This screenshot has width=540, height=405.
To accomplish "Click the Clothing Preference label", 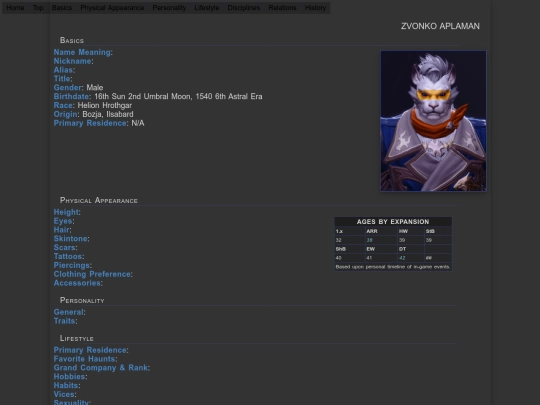I will pyautogui.click(x=92, y=274).
